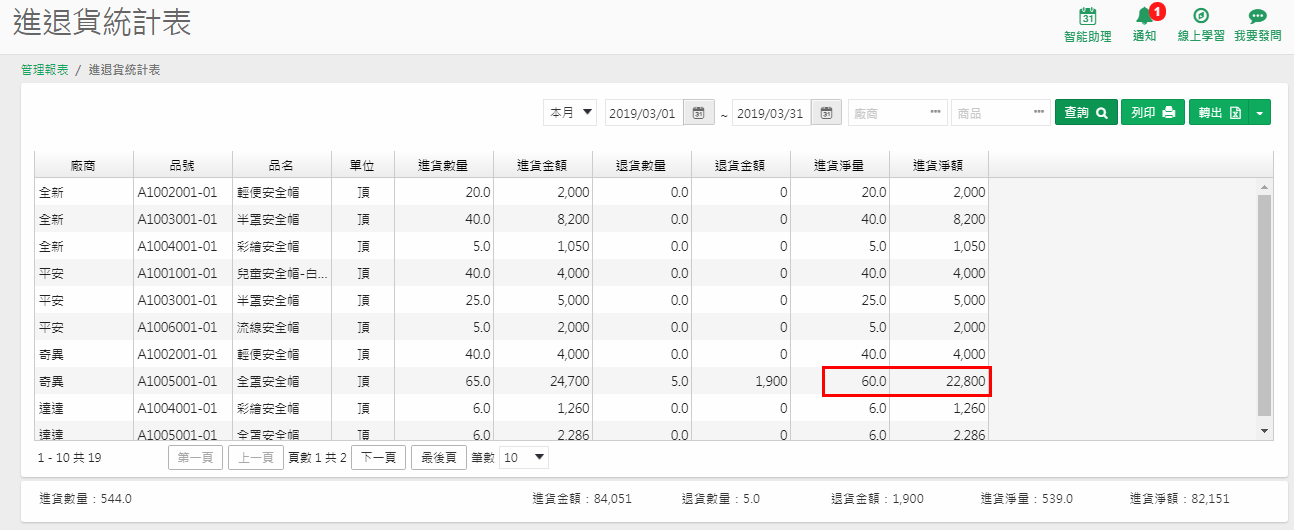Sort by the 進貨數量 column header
This screenshot has width=1294, height=530.
pos(443,165)
